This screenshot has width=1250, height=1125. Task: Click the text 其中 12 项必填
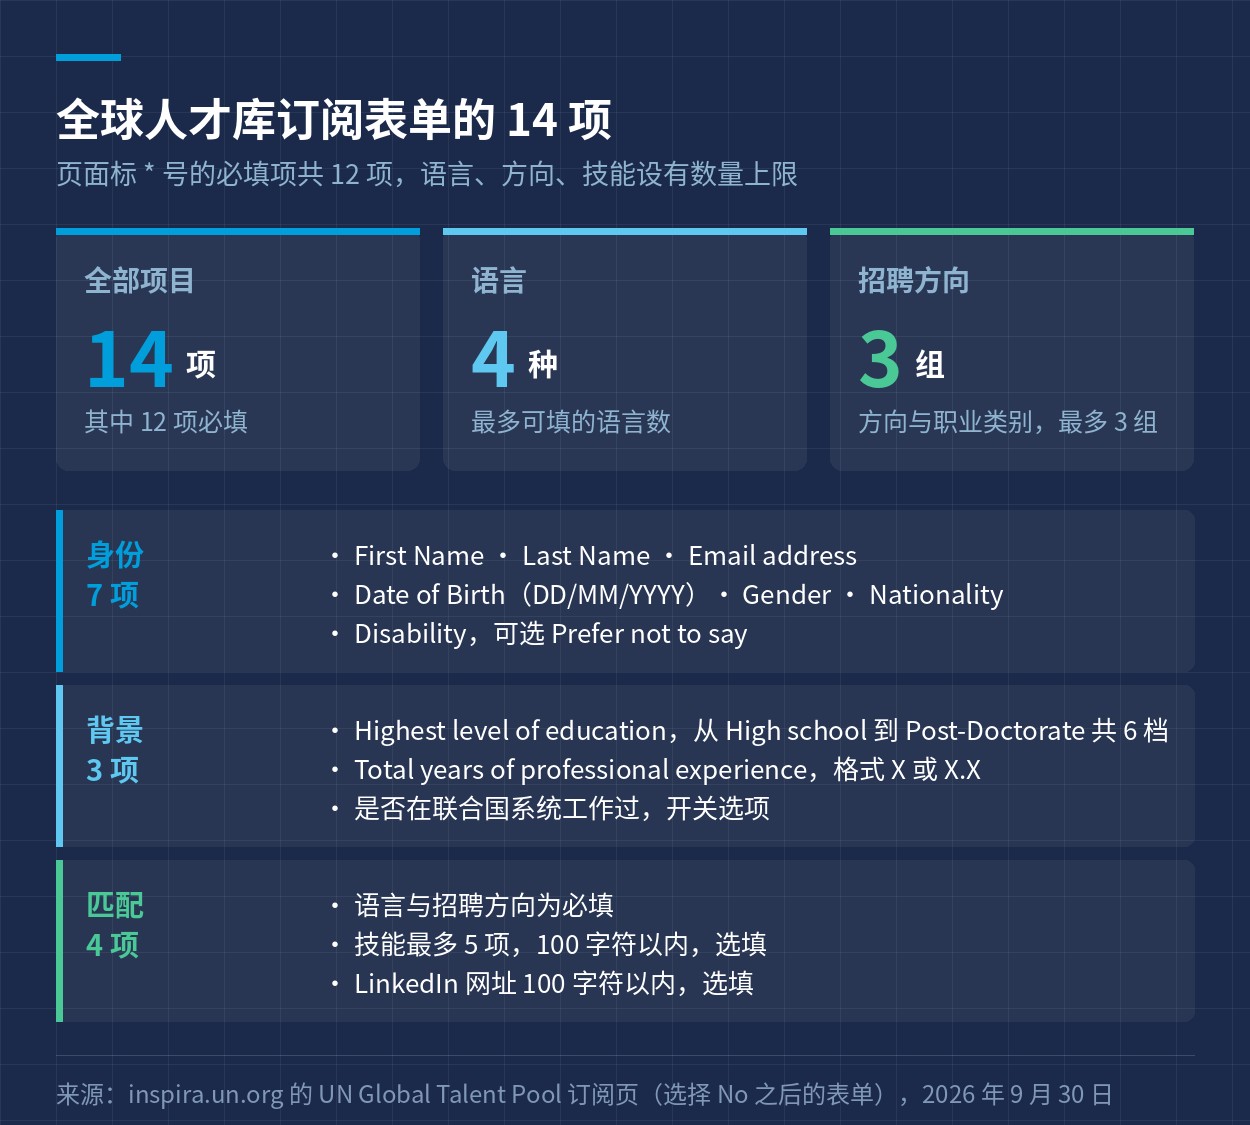pyautogui.click(x=166, y=421)
